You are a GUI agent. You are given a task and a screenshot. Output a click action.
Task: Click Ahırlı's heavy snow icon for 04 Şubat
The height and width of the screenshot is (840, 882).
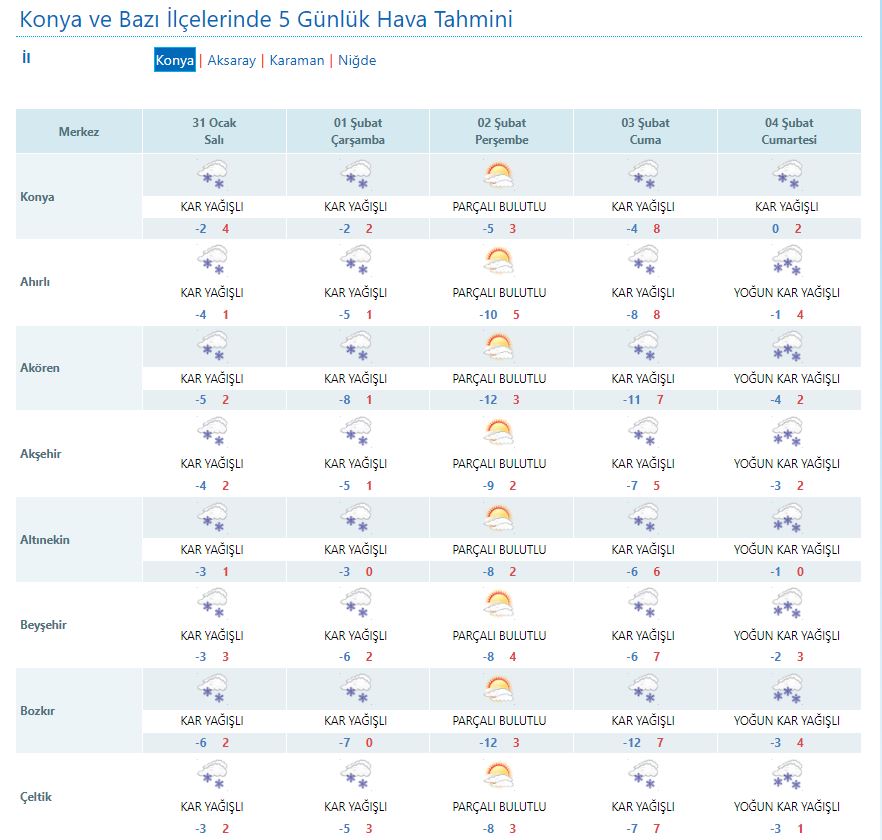(x=787, y=263)
